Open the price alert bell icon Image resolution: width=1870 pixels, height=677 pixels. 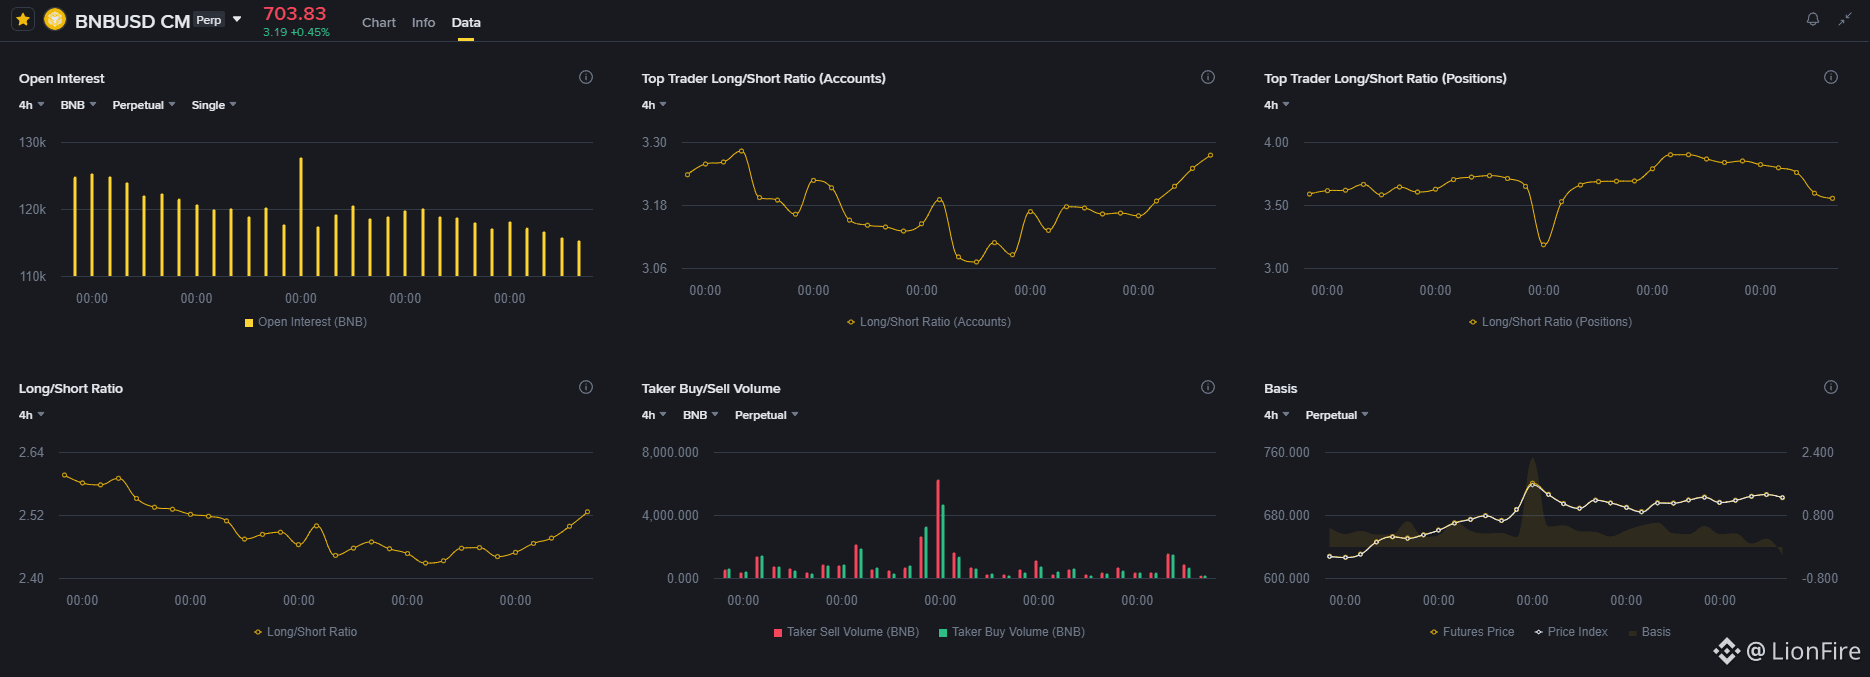[x=1812, y=19]
